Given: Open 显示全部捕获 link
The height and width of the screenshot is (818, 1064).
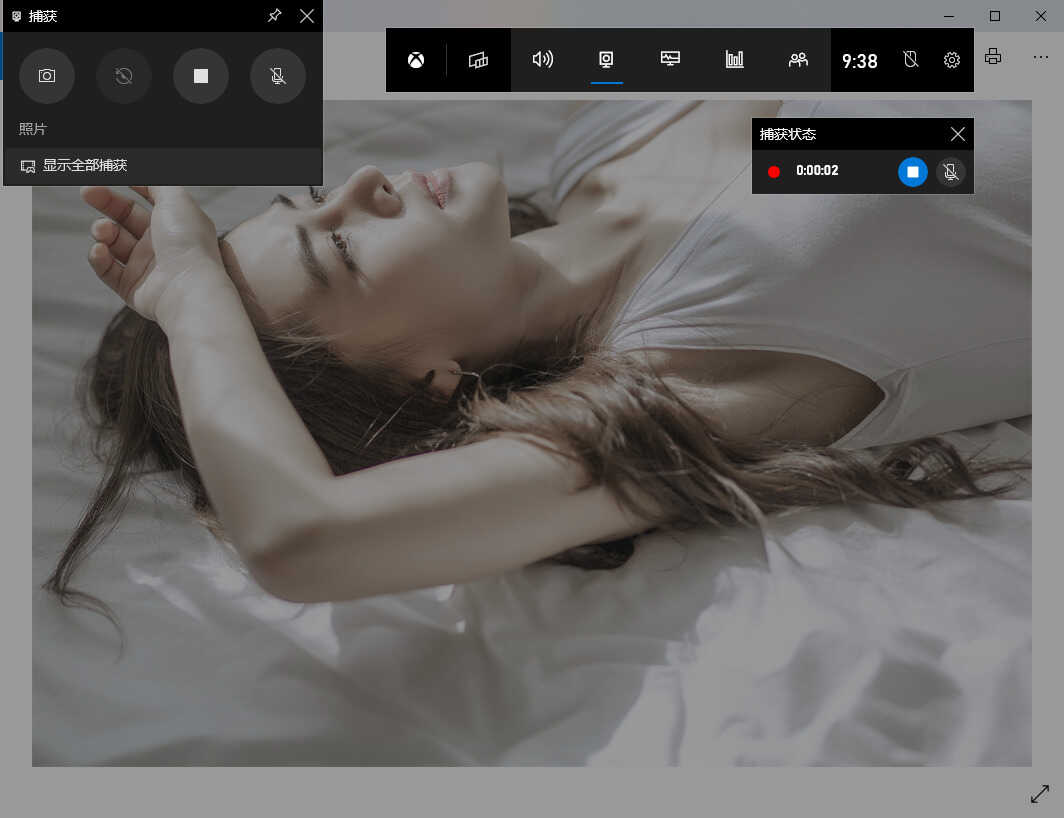Looking at the screenshot, I should point(84,166).
